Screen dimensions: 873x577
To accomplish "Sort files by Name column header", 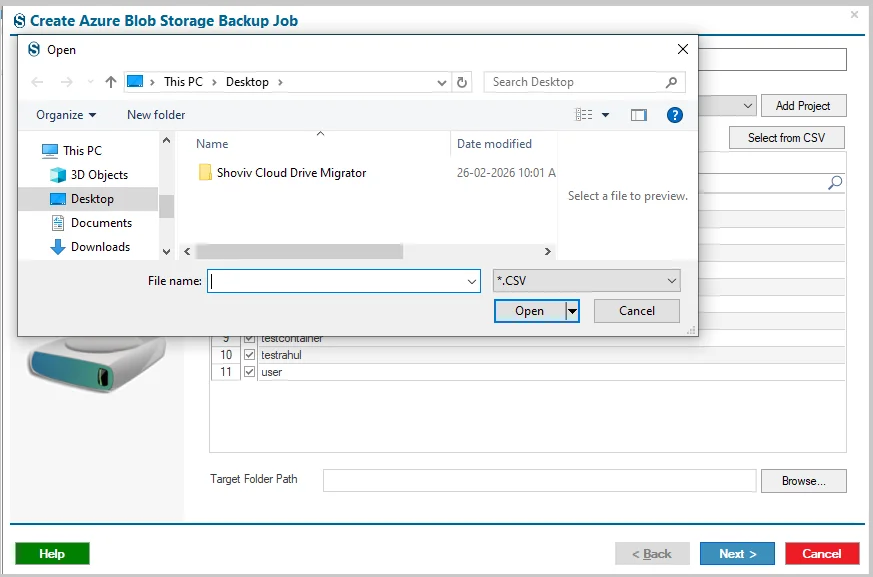I will pyautogui.click(x=212, y=144).
